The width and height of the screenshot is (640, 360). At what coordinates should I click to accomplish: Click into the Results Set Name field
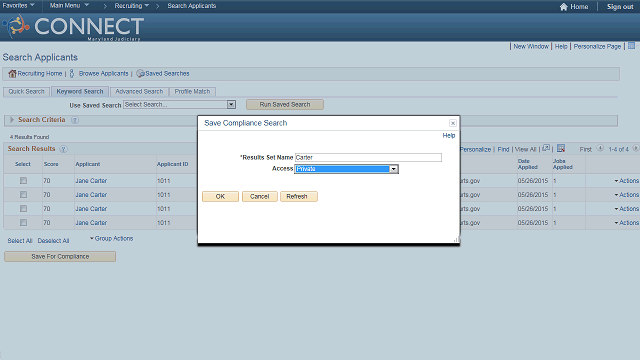point(368,157)
